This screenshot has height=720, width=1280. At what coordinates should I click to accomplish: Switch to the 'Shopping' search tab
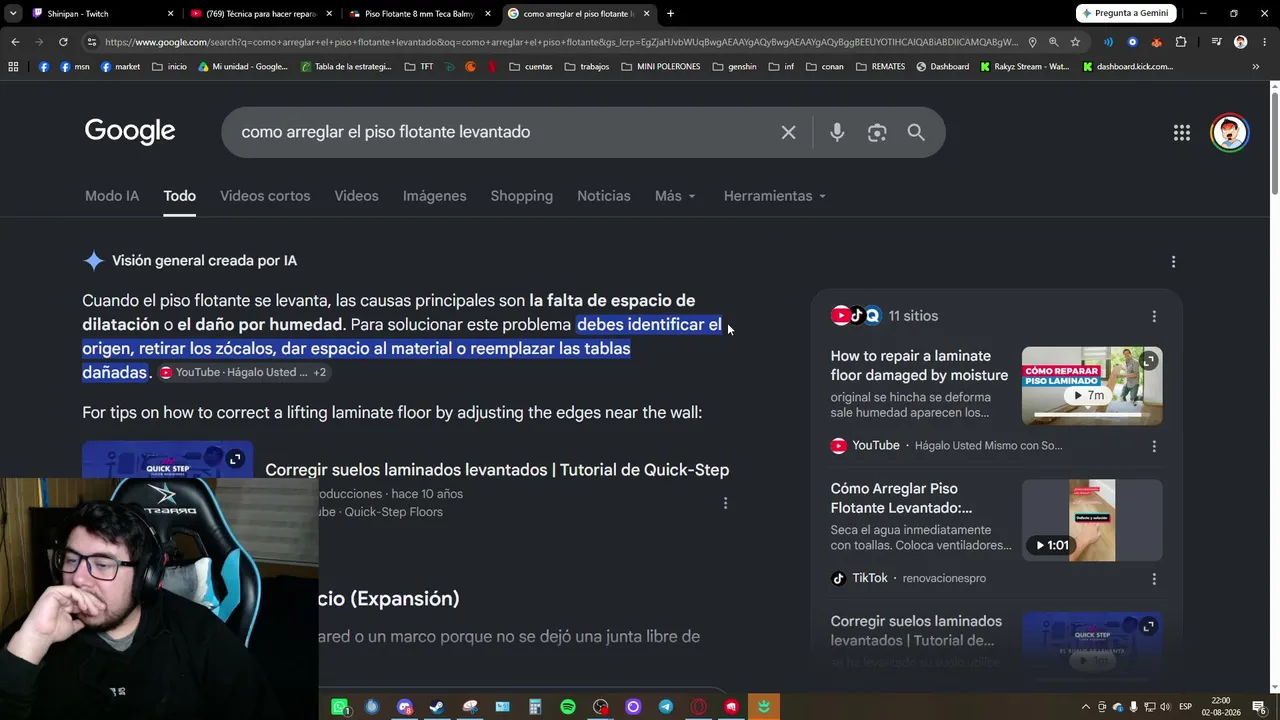pyautogui.click(x=521, y=196)
